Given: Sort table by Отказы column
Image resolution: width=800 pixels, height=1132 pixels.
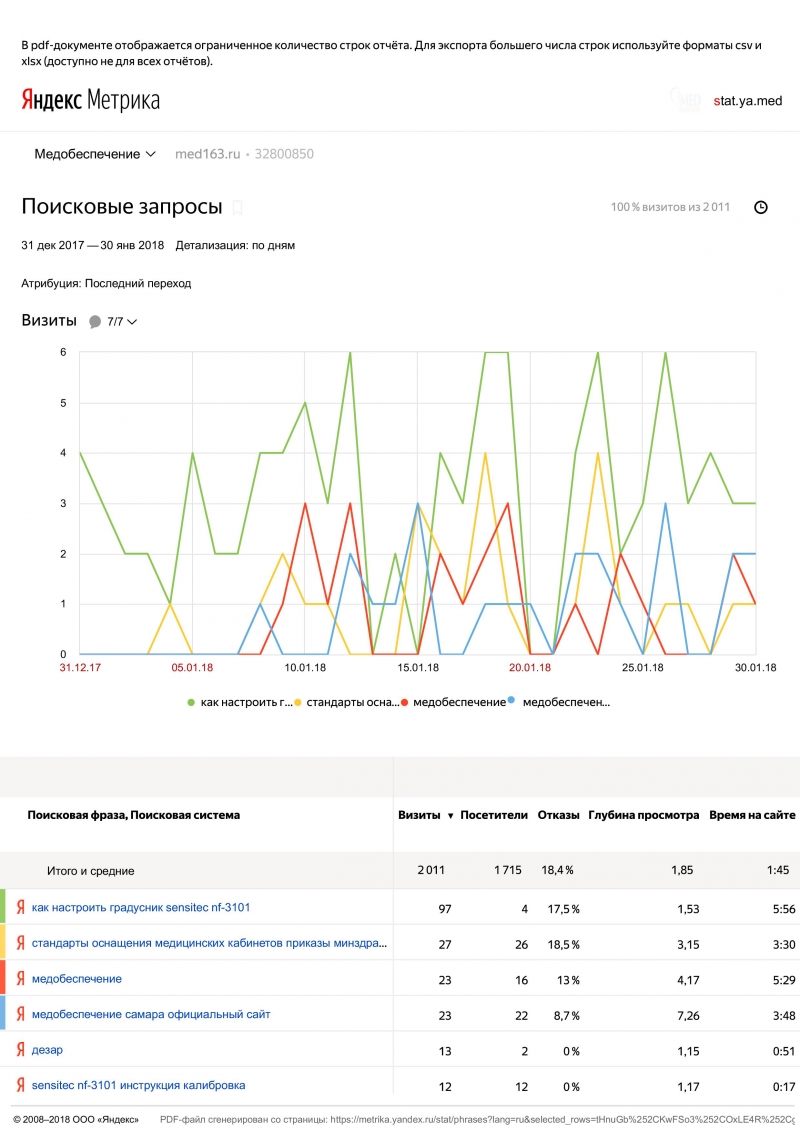Looking at the screenshot, I should tap(558, 815).
